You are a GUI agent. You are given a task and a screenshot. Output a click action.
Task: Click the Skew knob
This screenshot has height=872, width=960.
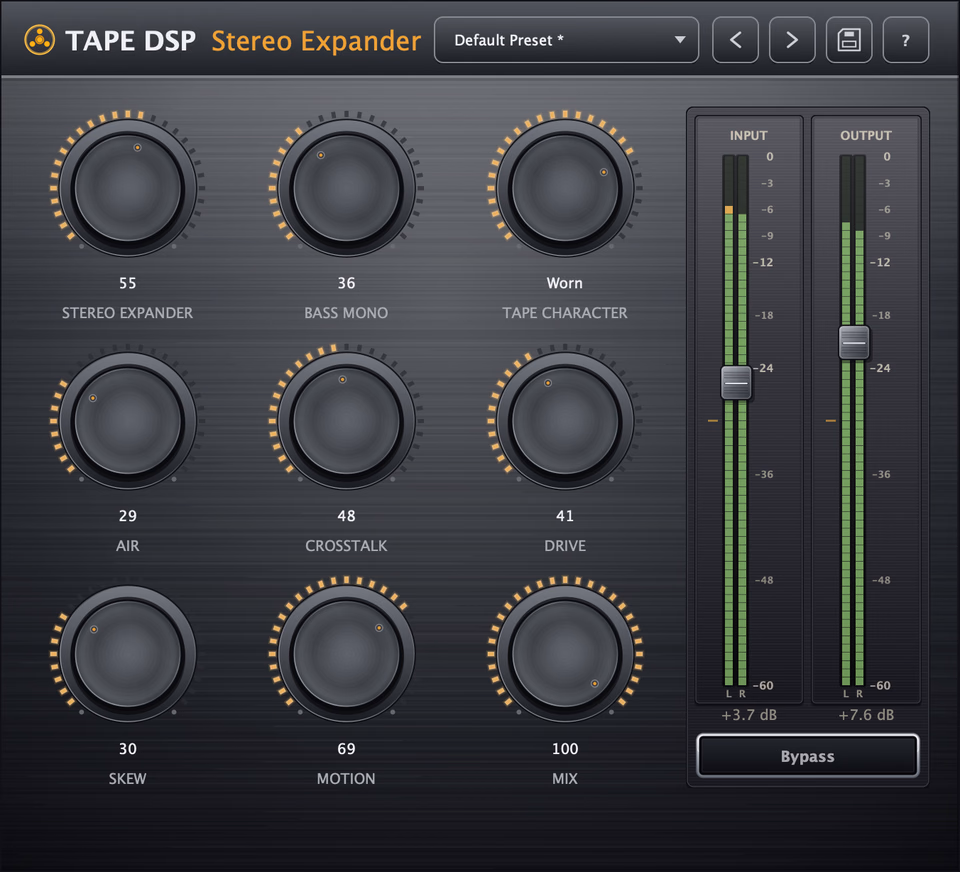tap(128, 653)
